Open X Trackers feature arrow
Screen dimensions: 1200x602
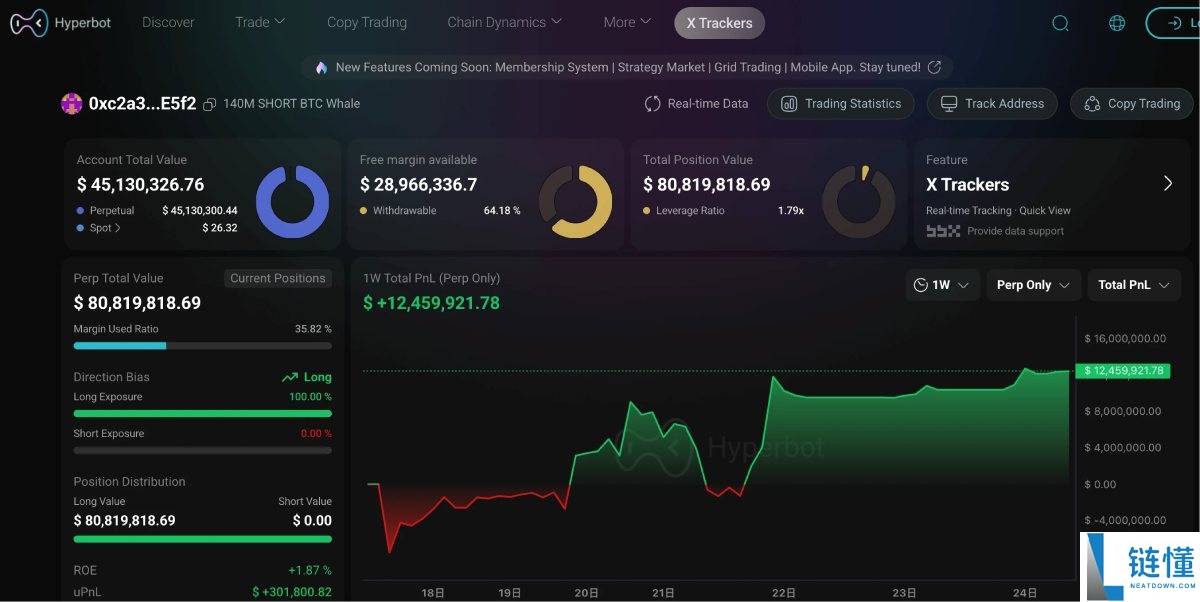(1168, 183)
